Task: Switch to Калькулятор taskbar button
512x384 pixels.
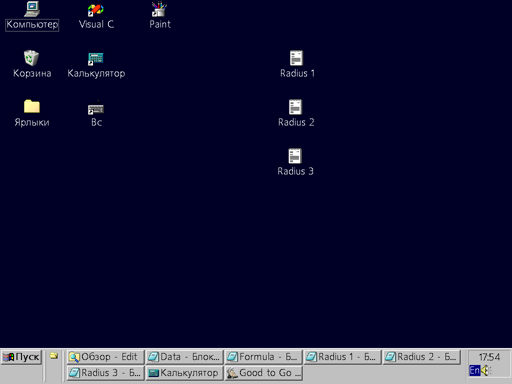Action: pos(184,373)
